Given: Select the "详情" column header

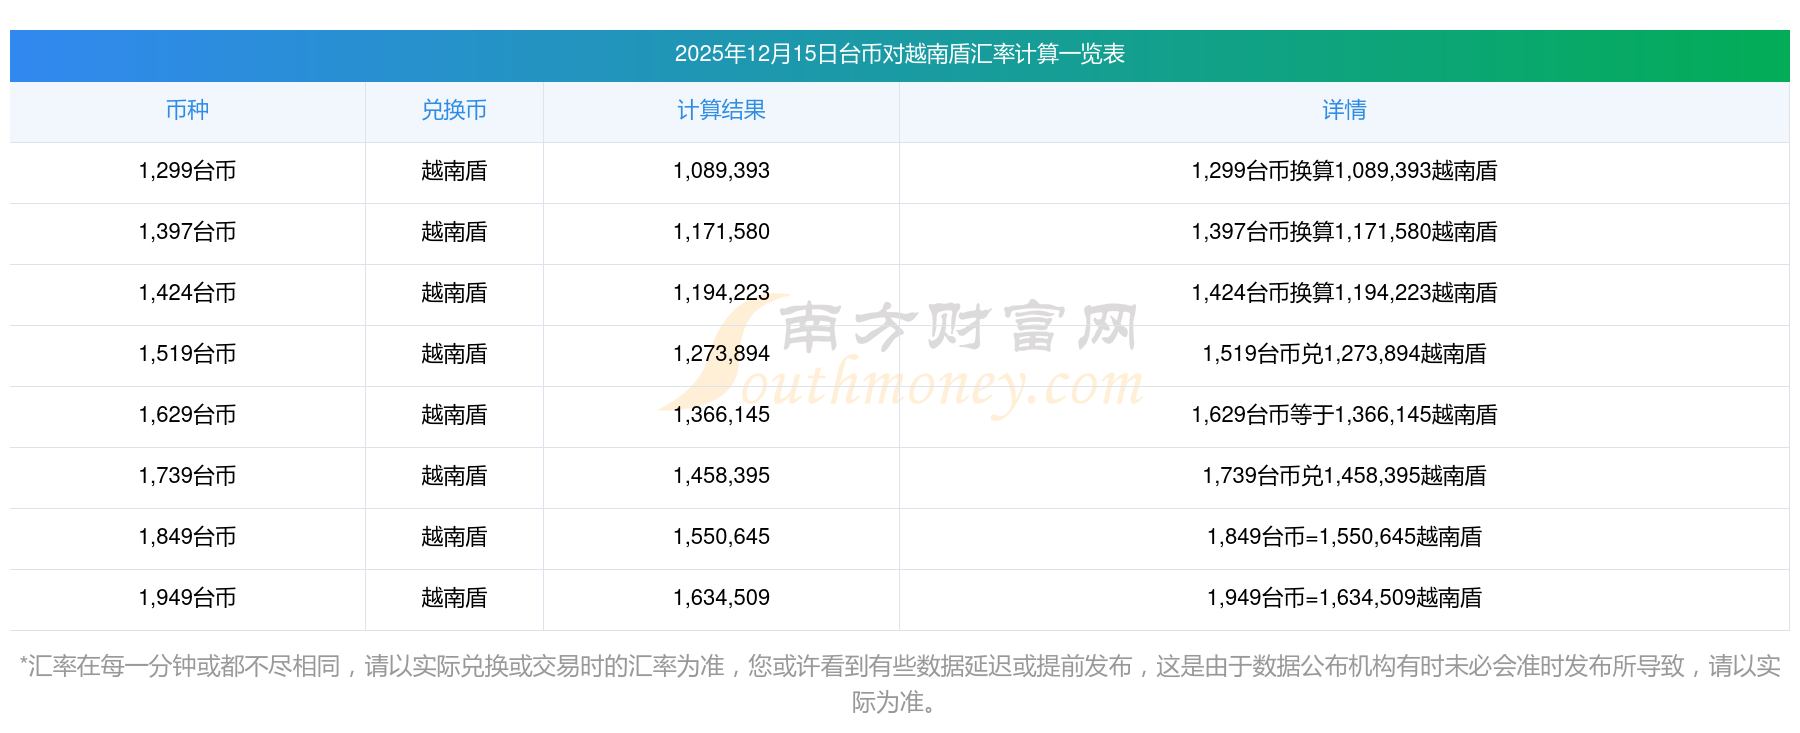Looking at the screenshot, I should pyautogui.click(x=1344, y=110).
